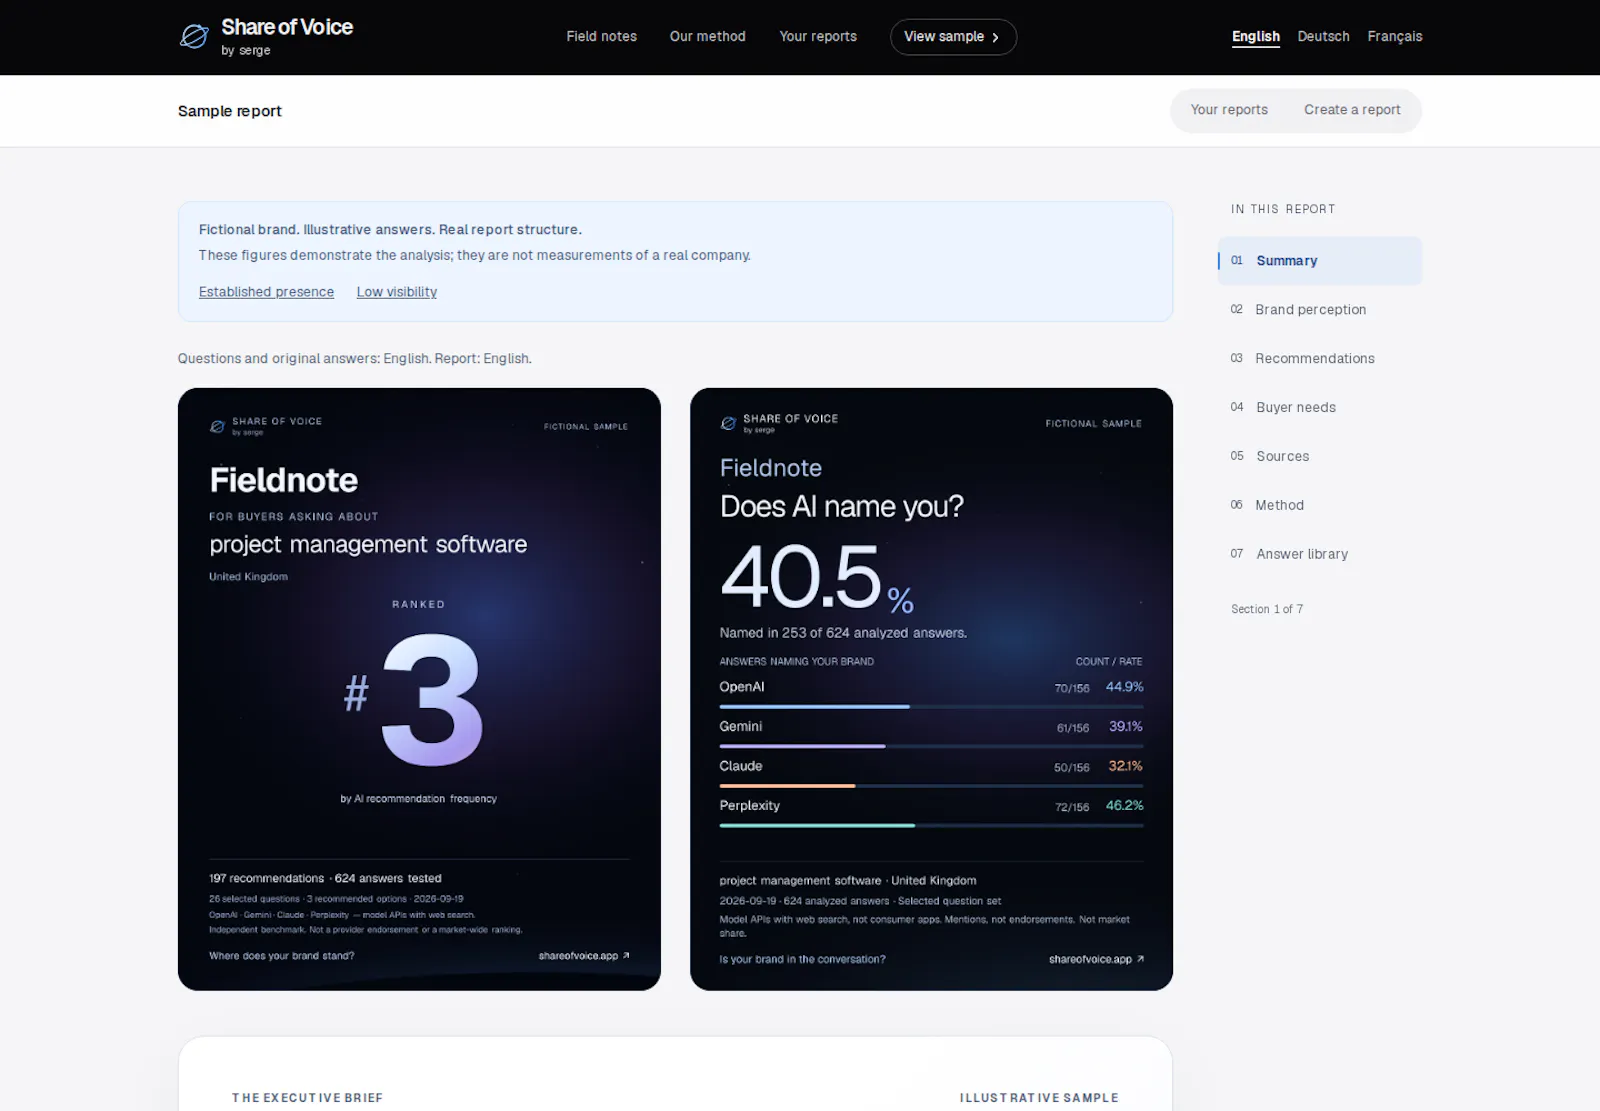Click the Gemini row label
1600x1111 pixels.
[x=741, y=727]
